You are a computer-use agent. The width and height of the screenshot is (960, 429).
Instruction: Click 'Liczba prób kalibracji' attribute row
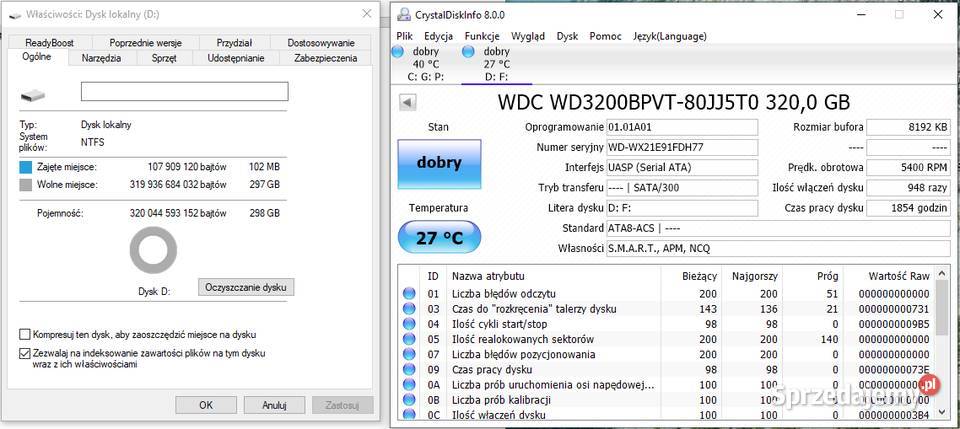(x=667, y=400)
